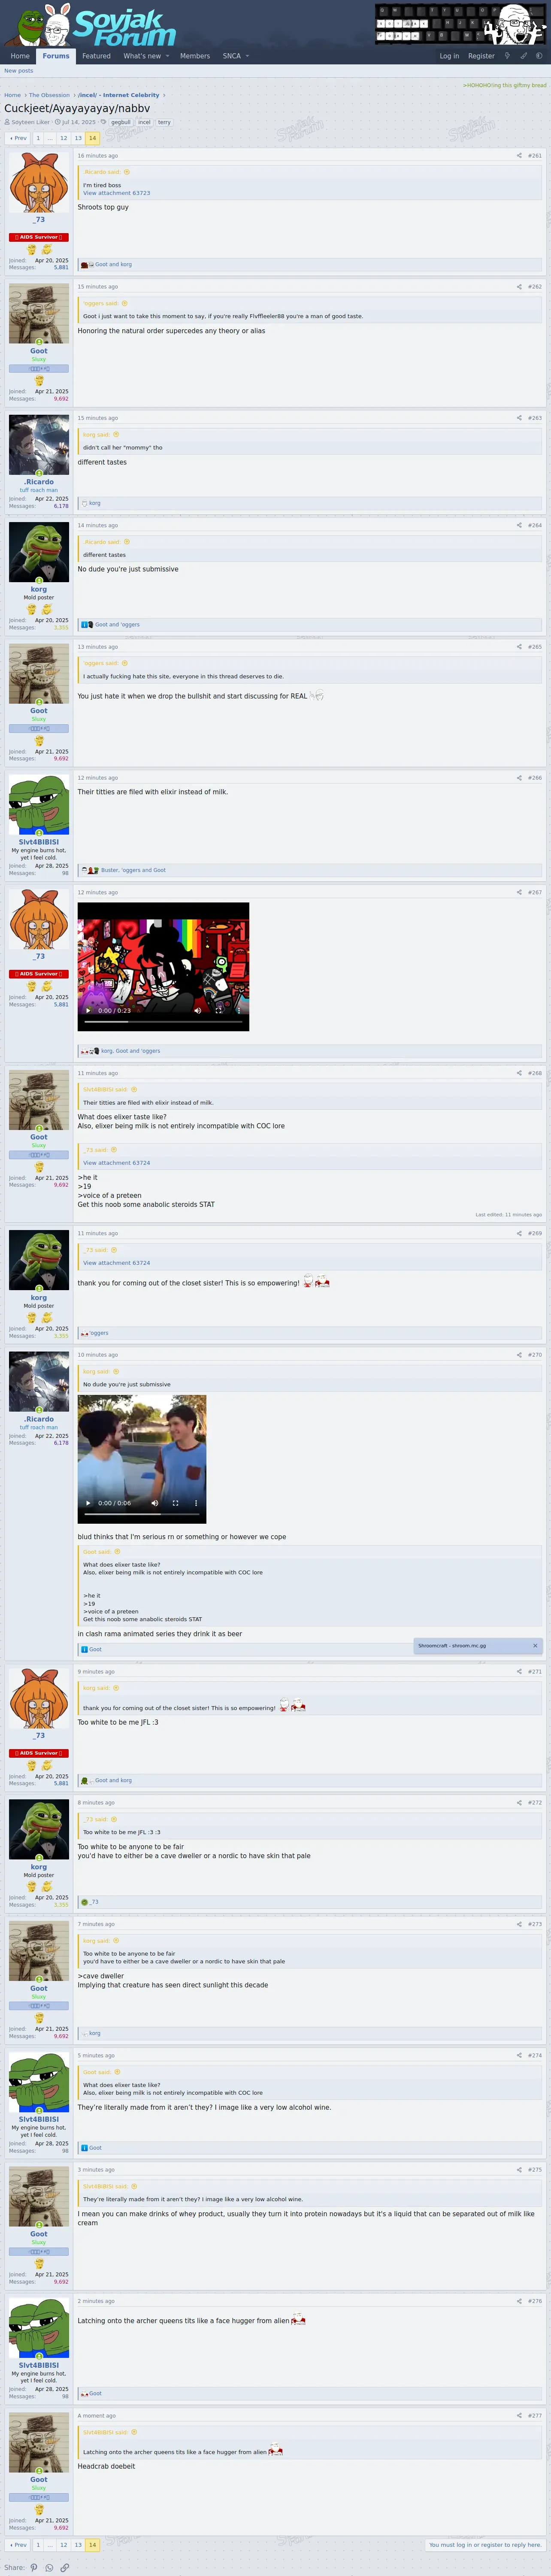Click the share icon on post #264
Image resolution: width=551 pixels, height=2576 pixels.
(x=518, y=525)
